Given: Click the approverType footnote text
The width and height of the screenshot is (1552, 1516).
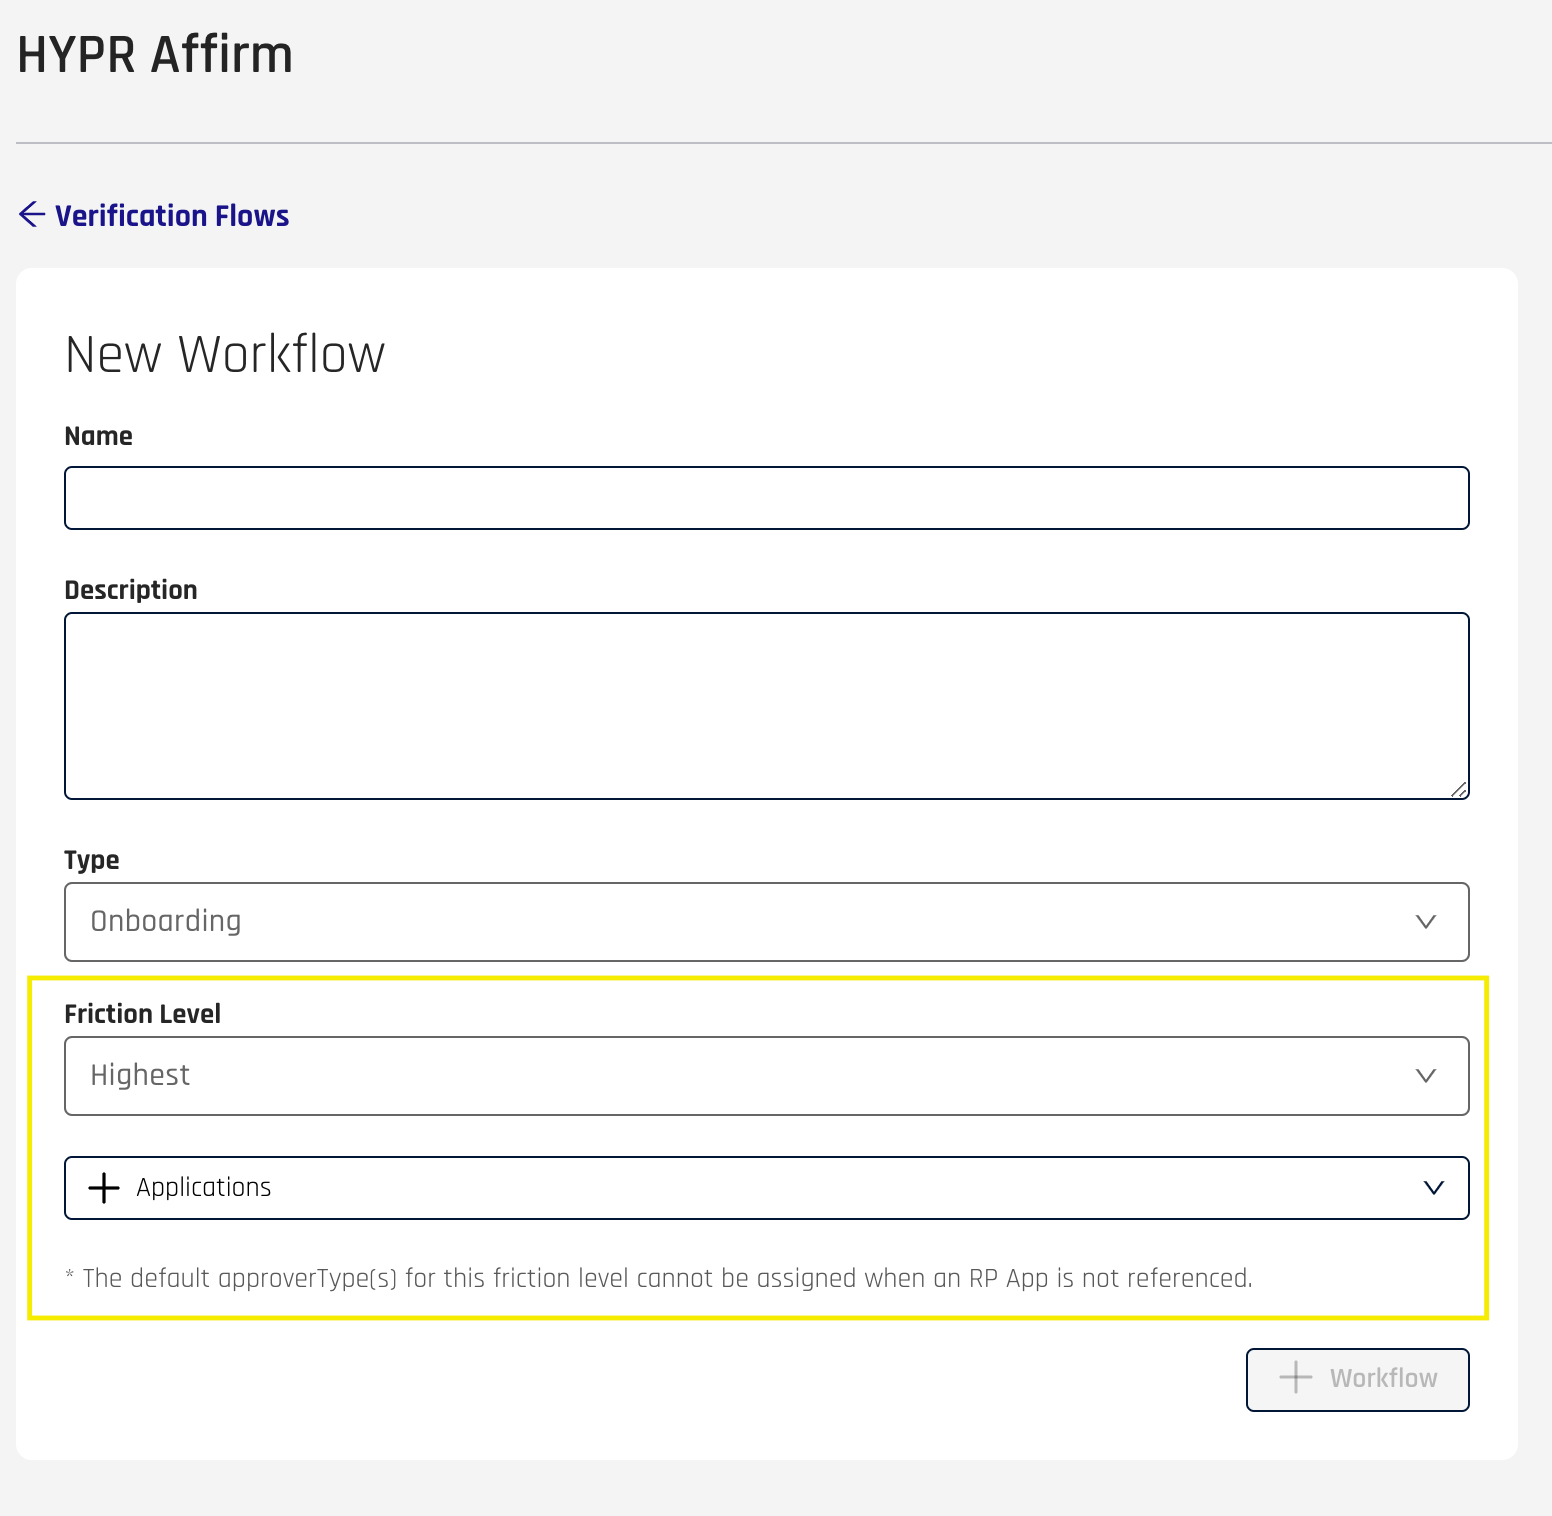Looking at the screenshot, I should pos(659,1278).
